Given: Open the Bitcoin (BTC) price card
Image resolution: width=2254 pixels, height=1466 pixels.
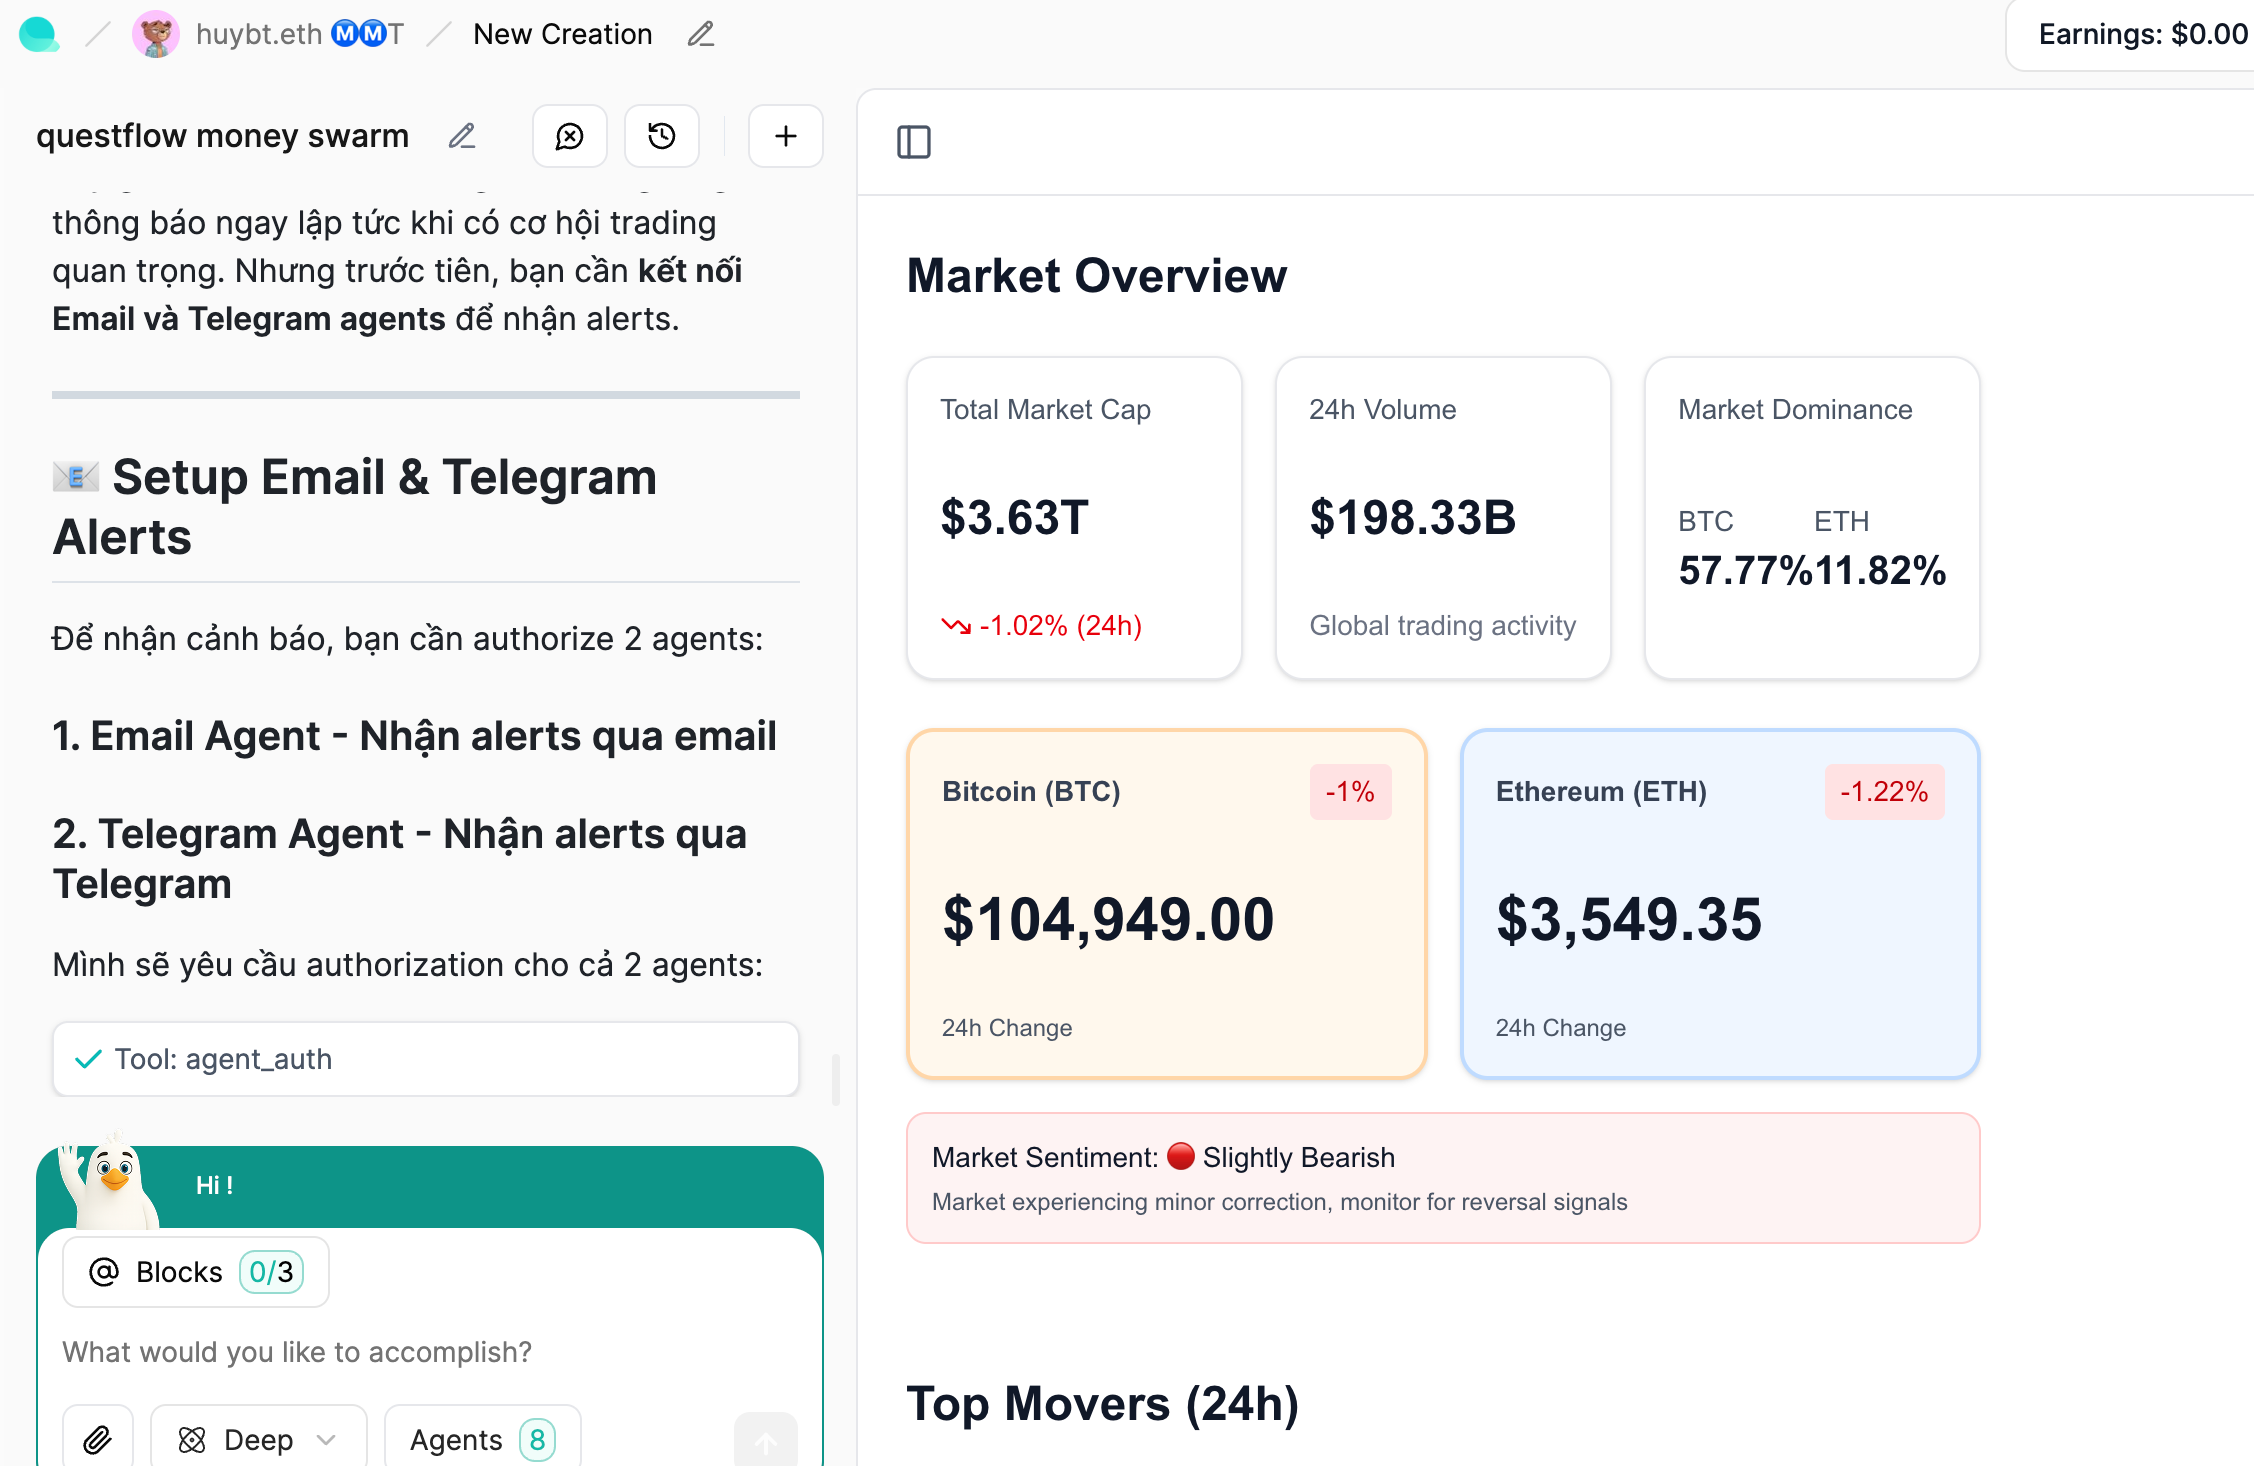Looking at the screenshot, I should (1166, 904).
